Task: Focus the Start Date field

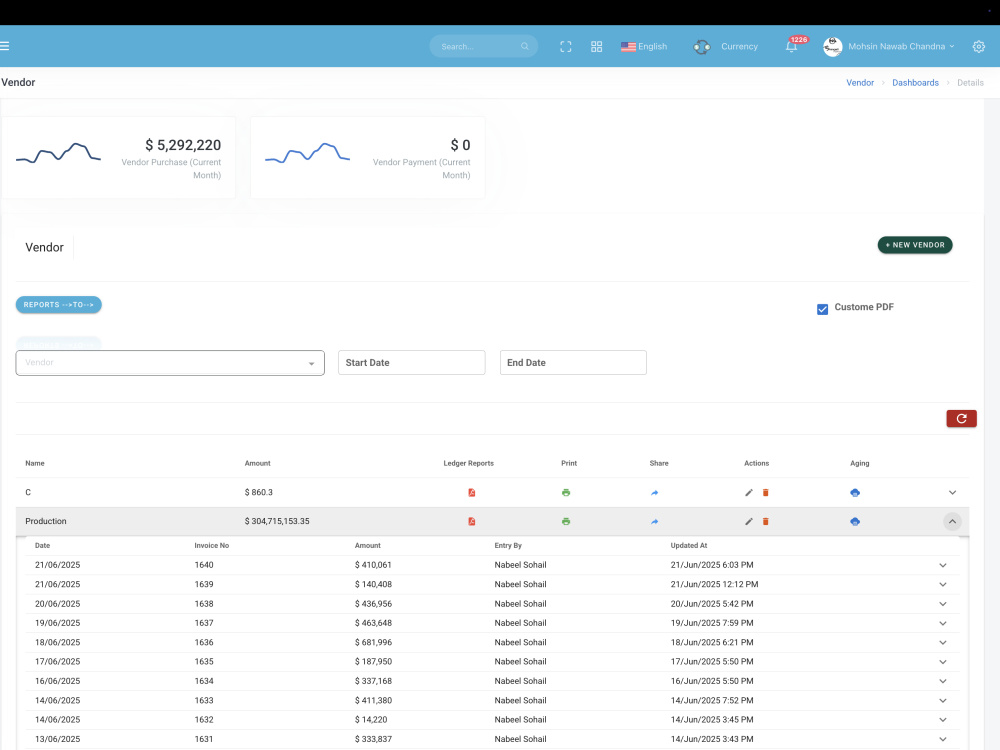Action: point(411,362)
